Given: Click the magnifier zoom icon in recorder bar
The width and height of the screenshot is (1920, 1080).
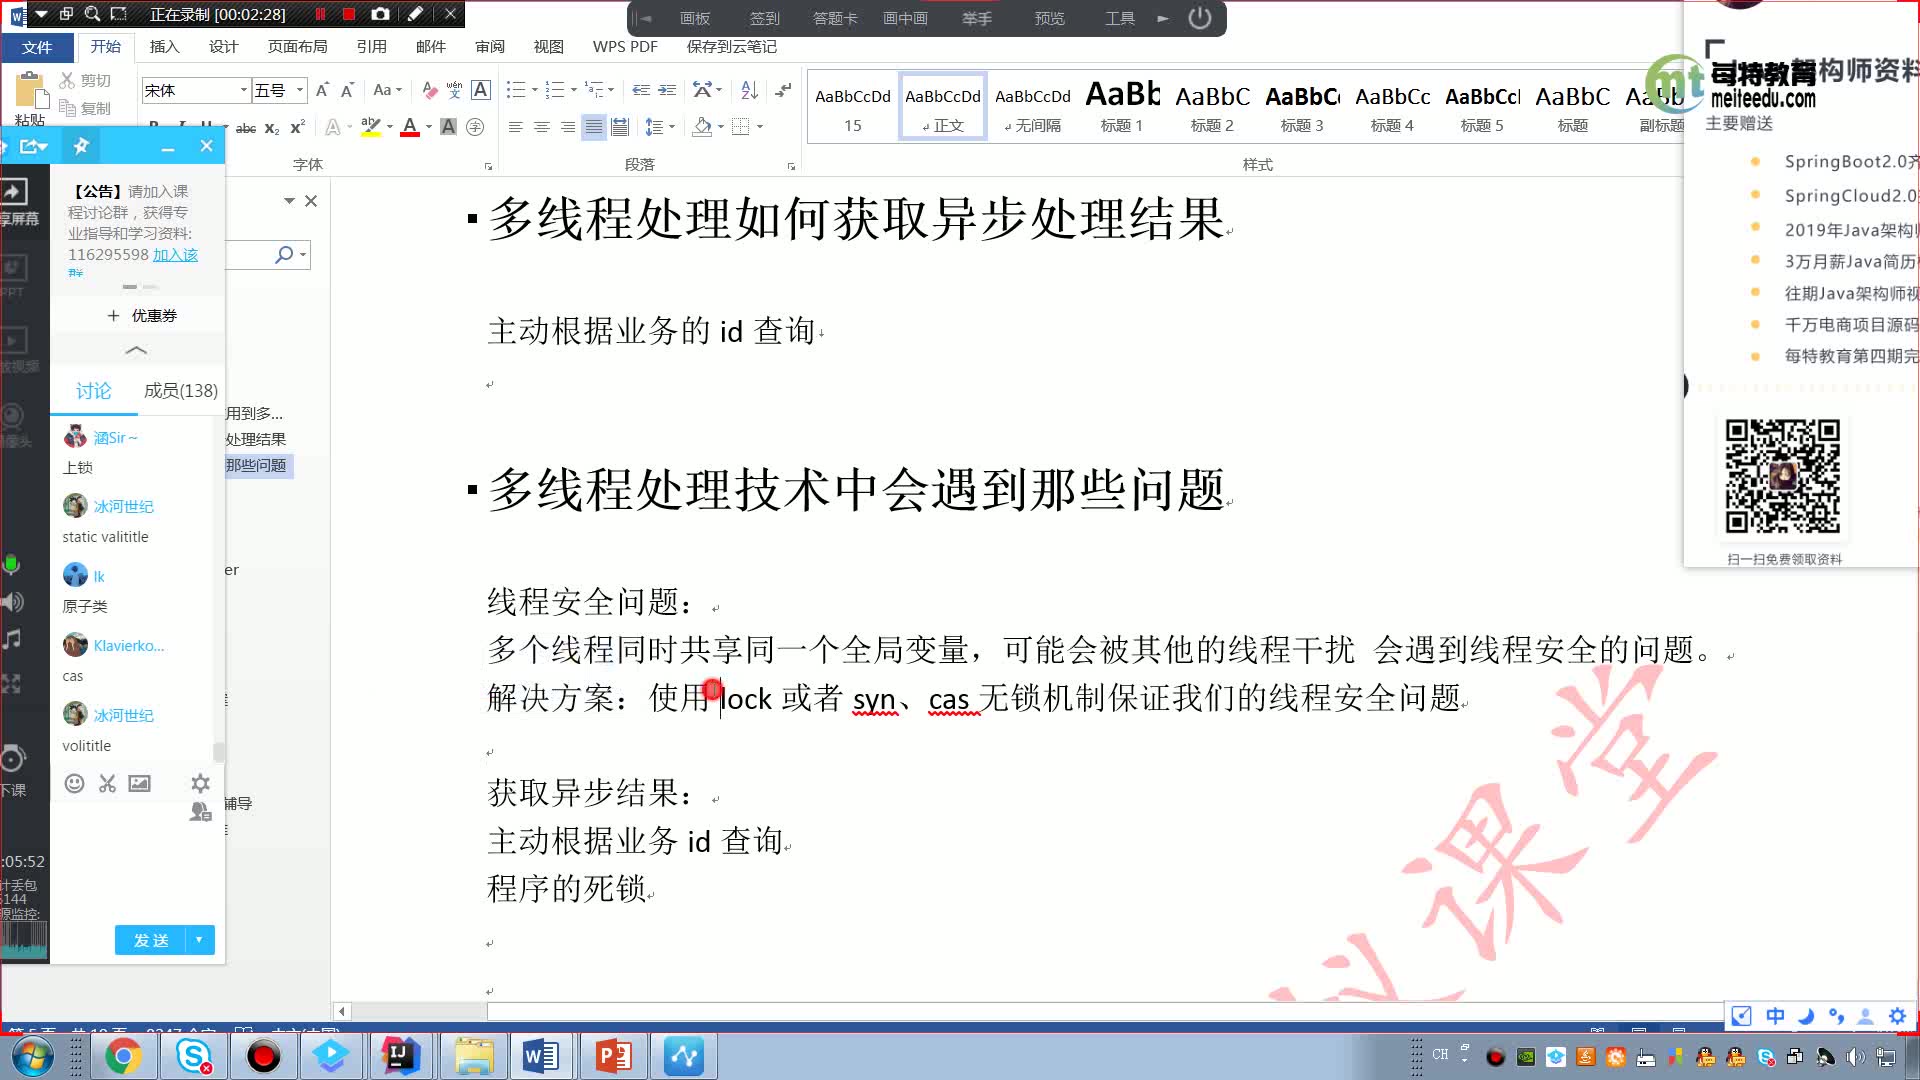Looking at the screenshot, I should pos(93,14).
